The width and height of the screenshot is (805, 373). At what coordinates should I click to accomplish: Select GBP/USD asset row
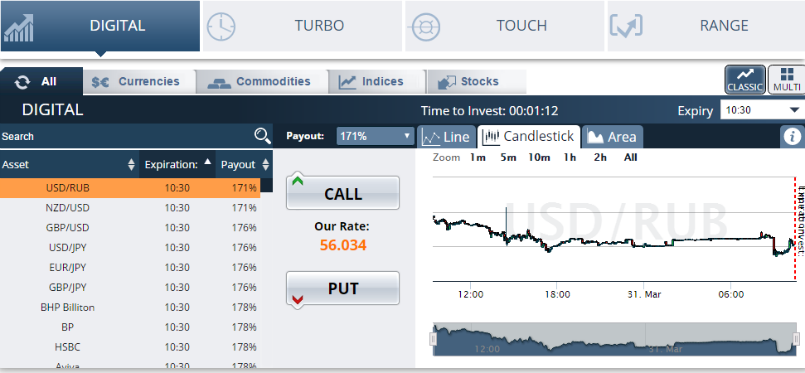click(130, 228)
